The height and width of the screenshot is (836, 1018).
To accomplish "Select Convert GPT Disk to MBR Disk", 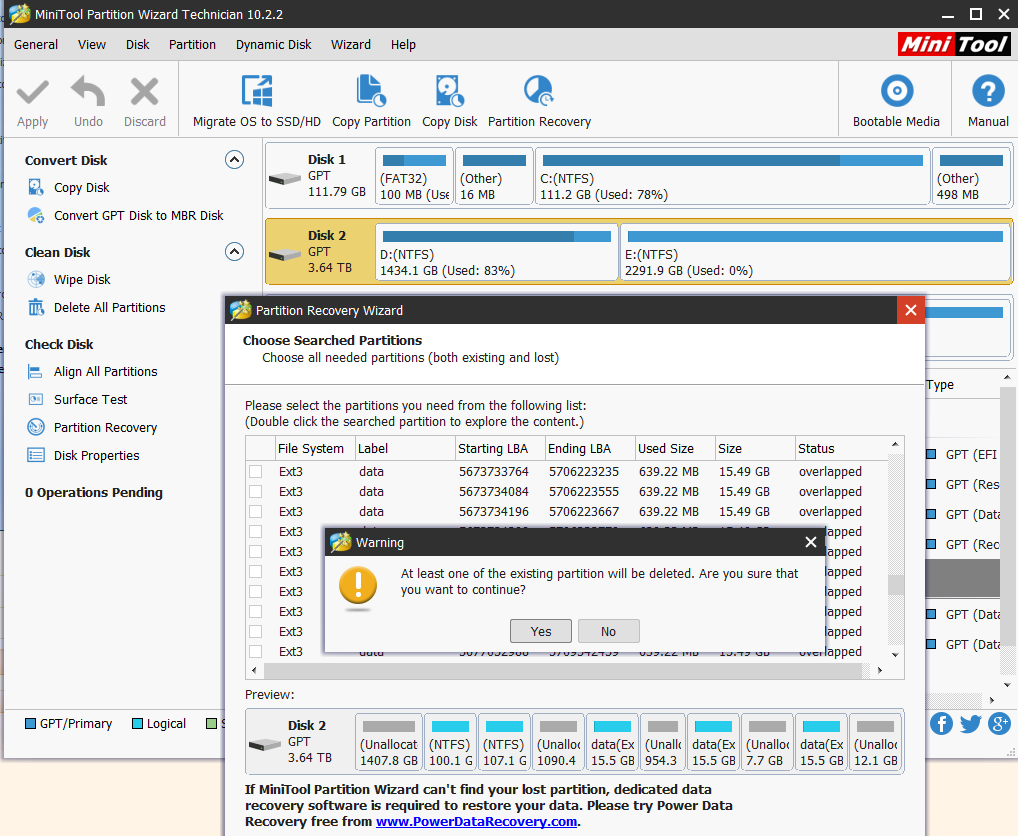I will [x=138, y=215].
